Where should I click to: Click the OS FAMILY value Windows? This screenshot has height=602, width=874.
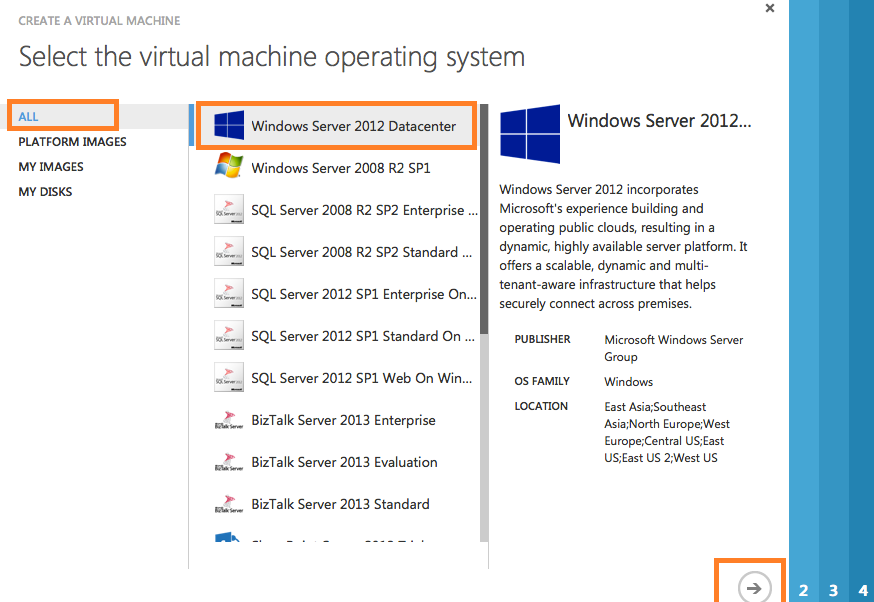[629, 382]
